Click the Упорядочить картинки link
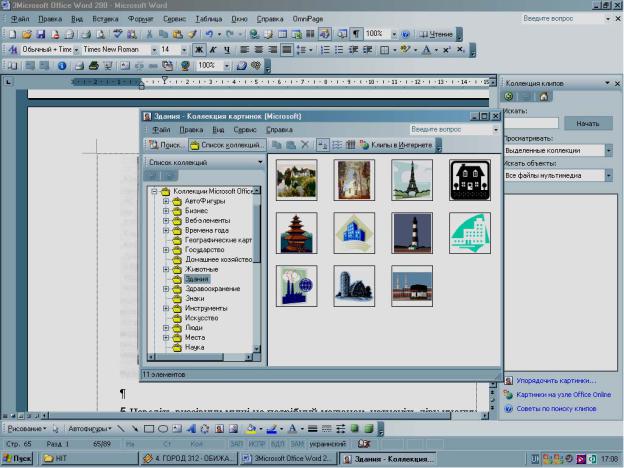 click(556, 381)
